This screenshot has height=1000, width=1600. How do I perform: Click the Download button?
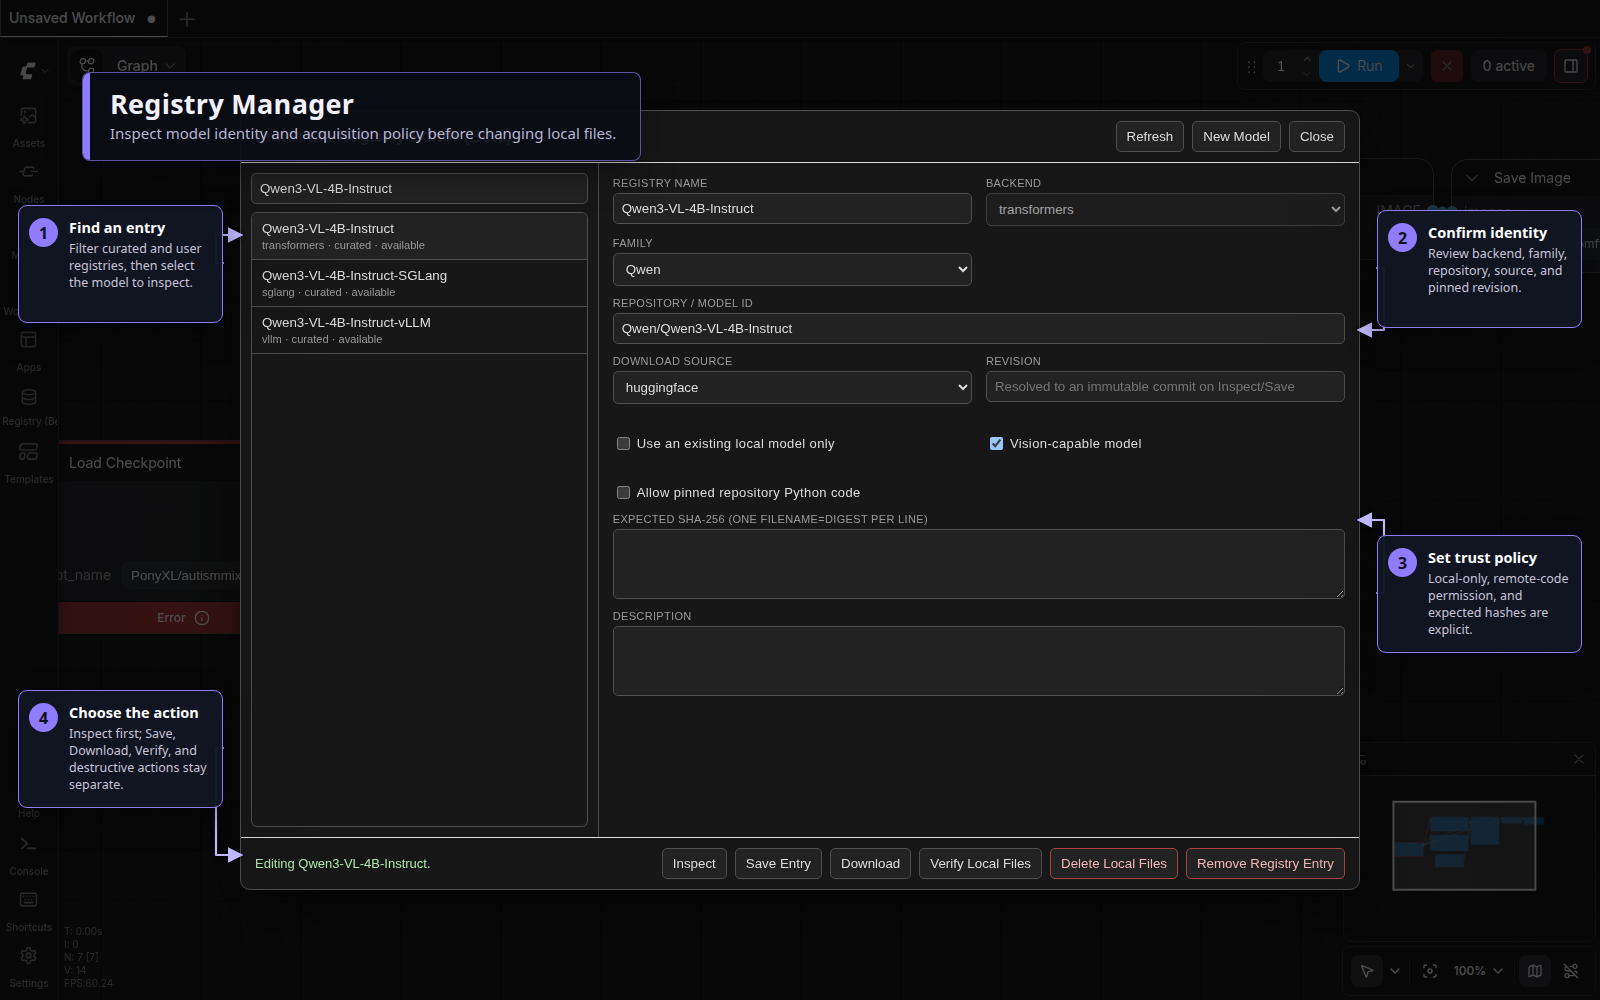(x=870, y=864)
